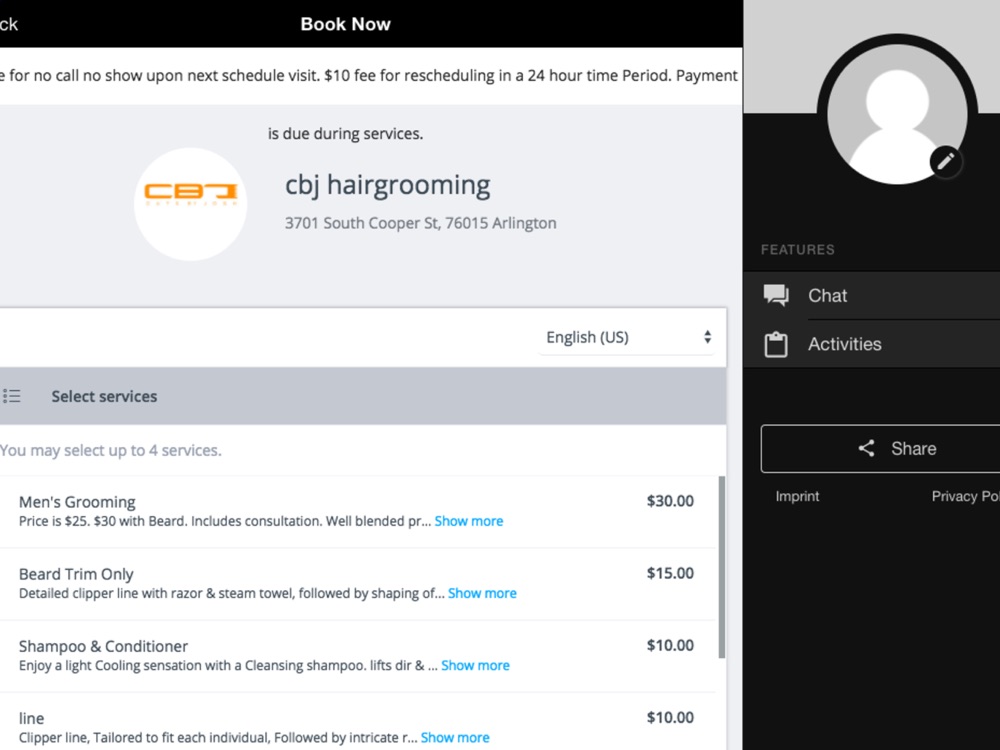Select the Shampoo & Conditioner service
This screenshot has height=750, width=1000.
click(357, 656)
